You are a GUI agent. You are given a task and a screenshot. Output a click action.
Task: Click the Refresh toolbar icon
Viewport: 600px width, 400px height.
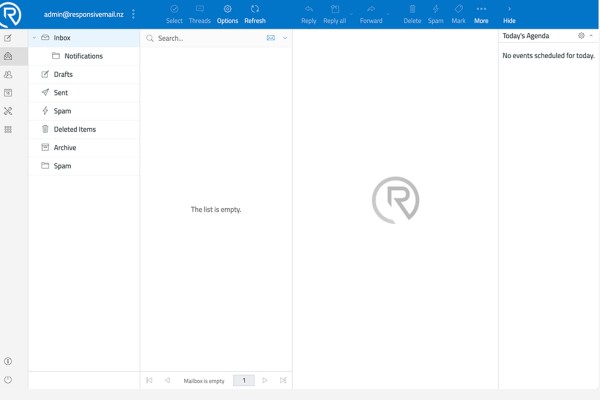(x=255, y=14)
